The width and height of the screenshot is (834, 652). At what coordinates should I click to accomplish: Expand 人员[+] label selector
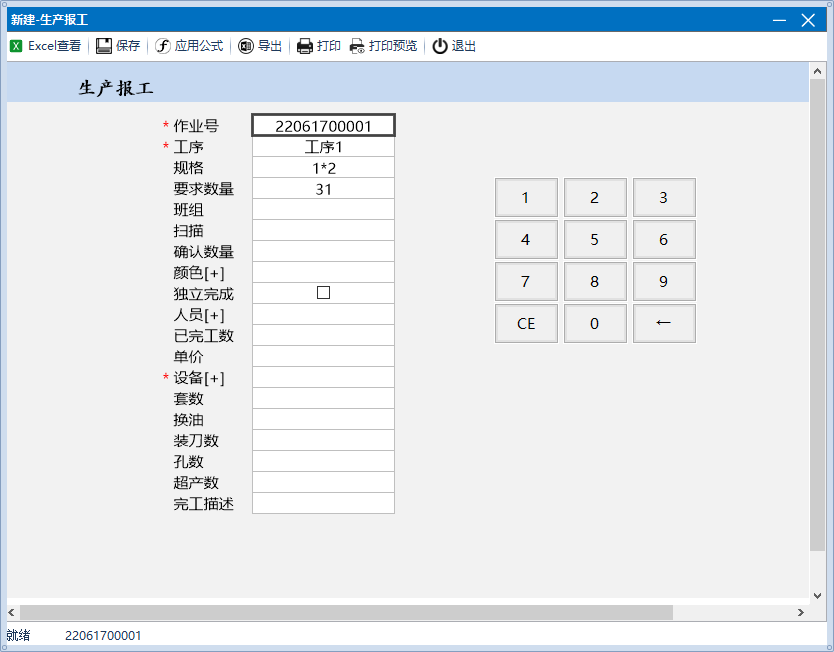(x=198, y=315)
